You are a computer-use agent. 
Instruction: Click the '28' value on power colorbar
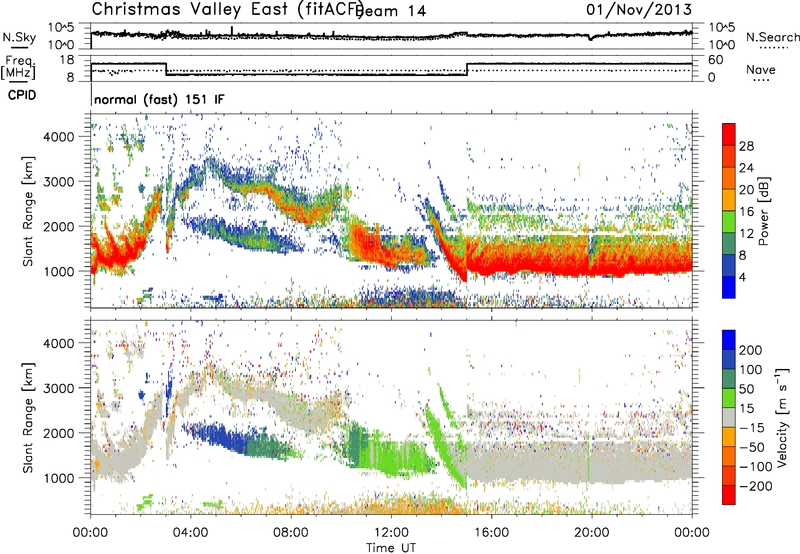(x=746, y=146)
